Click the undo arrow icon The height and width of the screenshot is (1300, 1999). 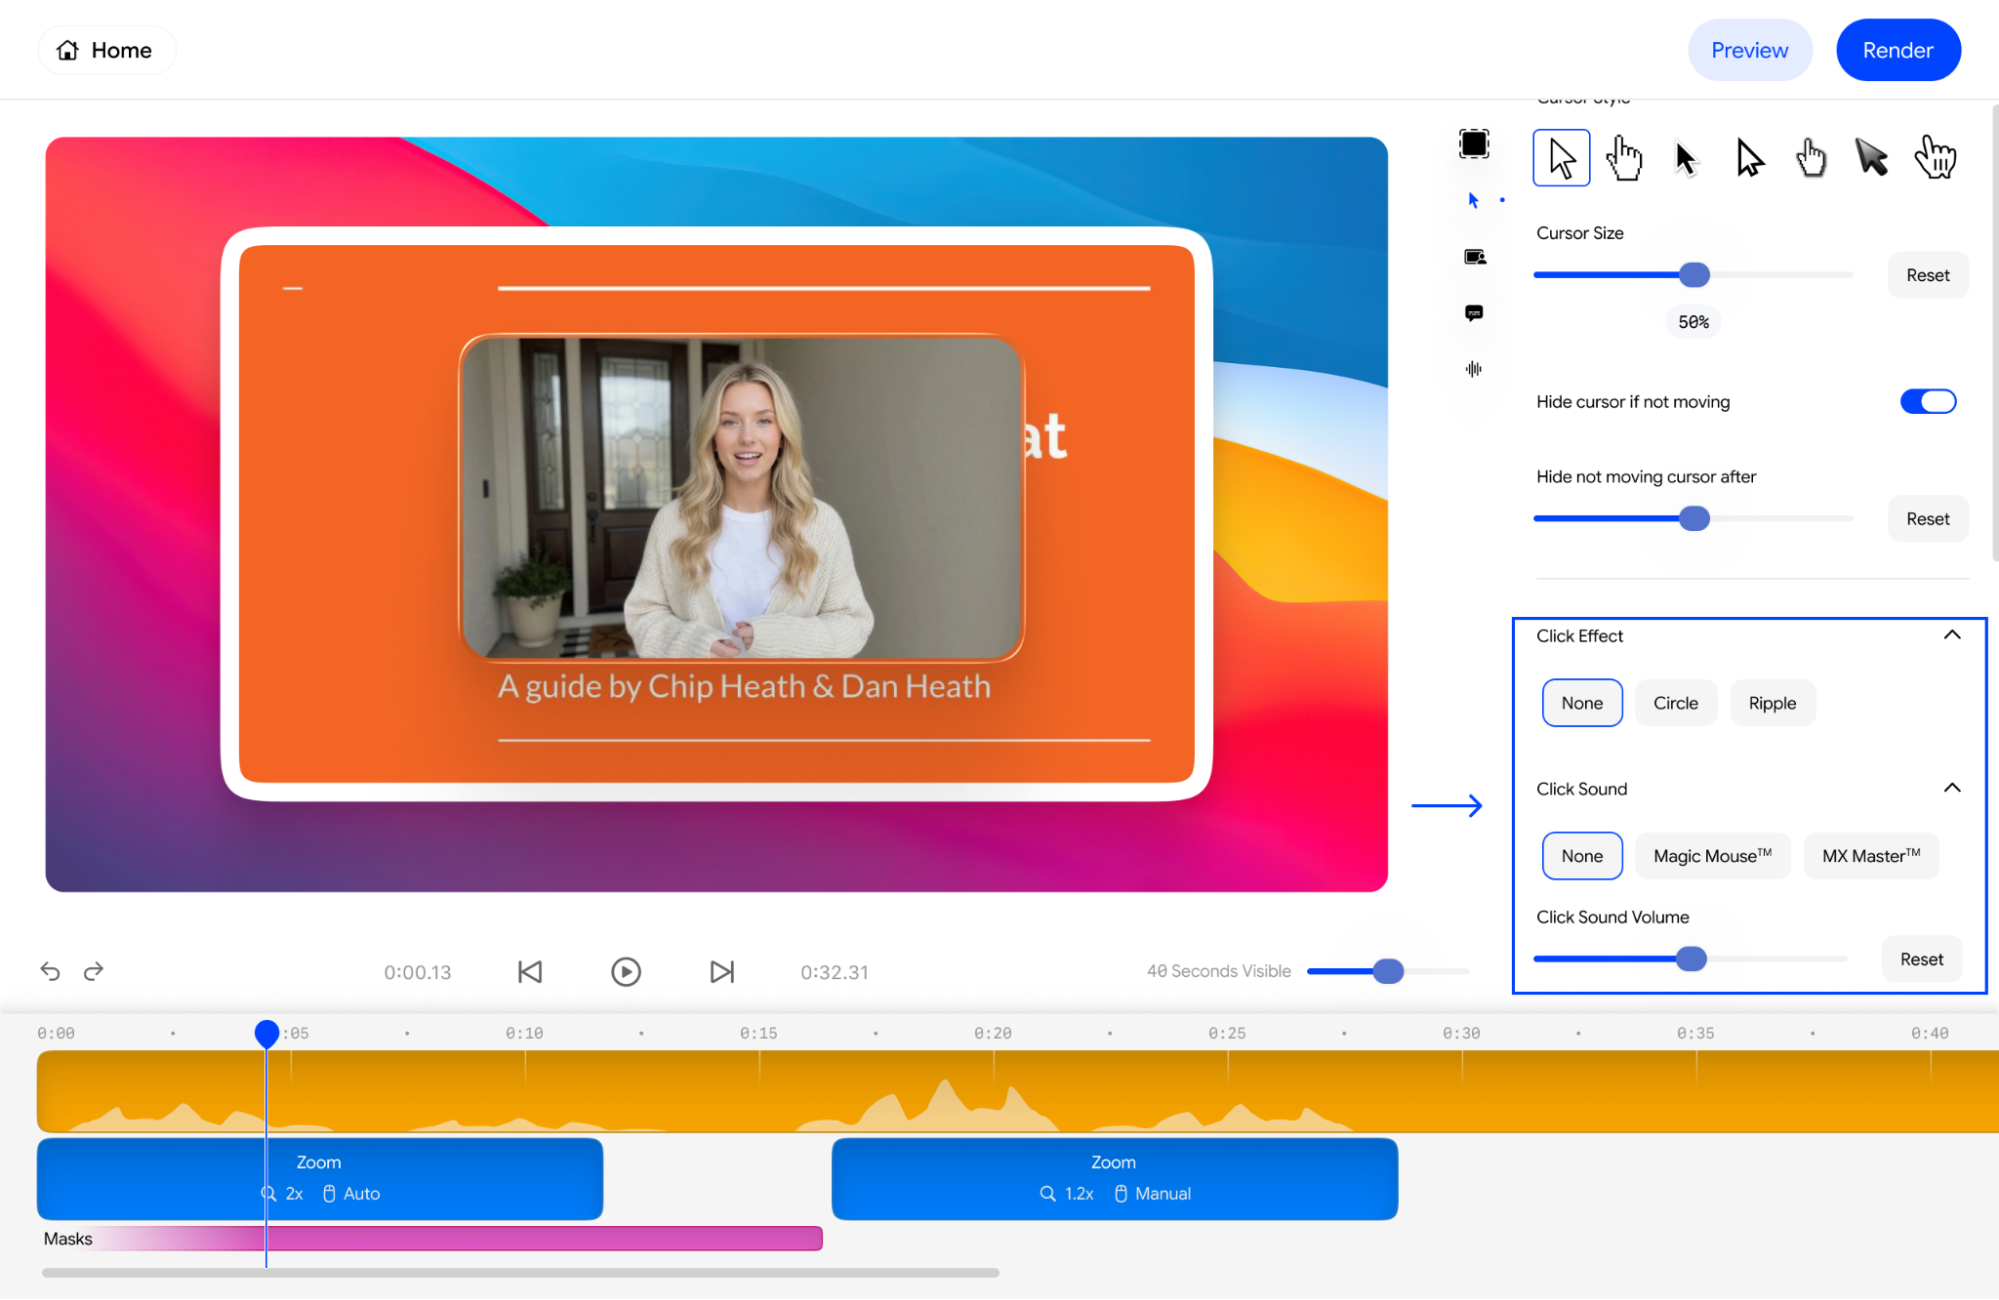(50, 971)
